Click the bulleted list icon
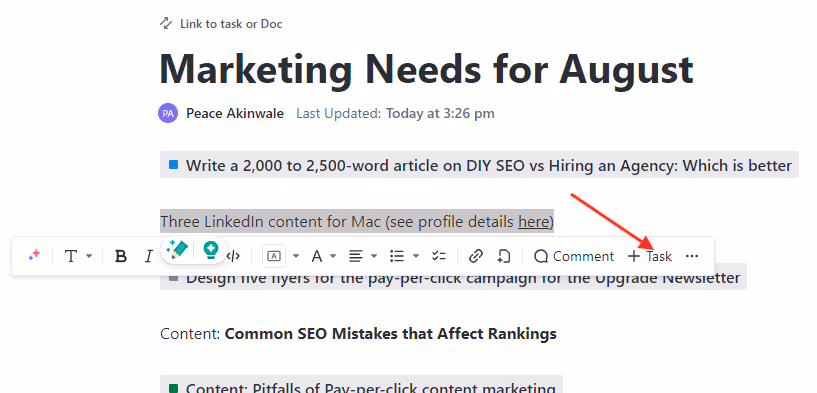This screenshot has width=817, height=393. tap(397, 256)
